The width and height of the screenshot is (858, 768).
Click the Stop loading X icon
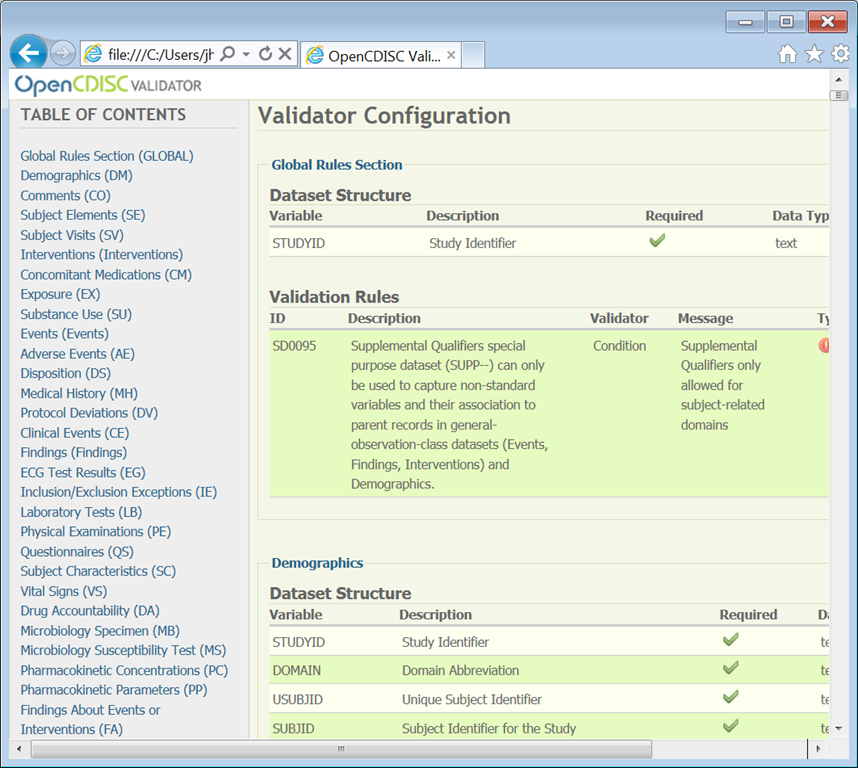pyautogui.click(x=285, y=54)
